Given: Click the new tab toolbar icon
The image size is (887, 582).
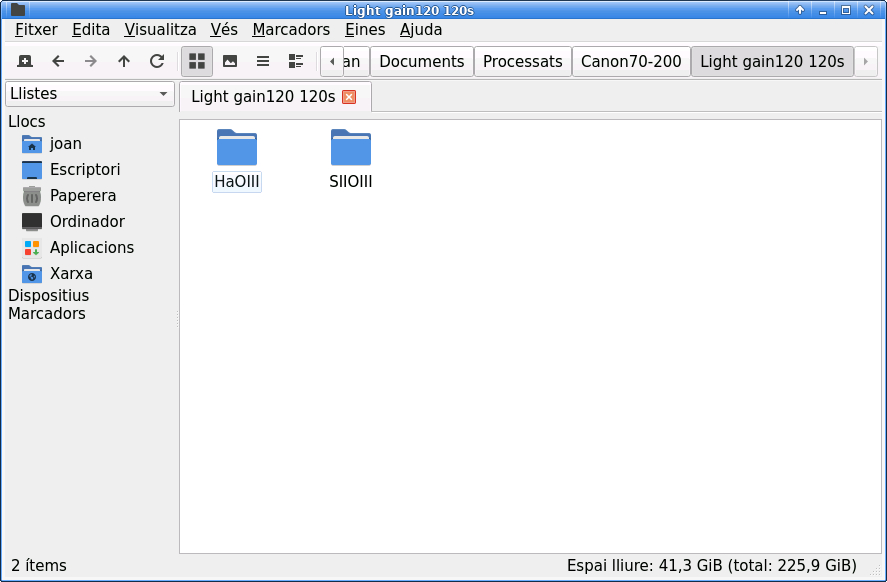Looking at the screenshot, I should (25, 61).
